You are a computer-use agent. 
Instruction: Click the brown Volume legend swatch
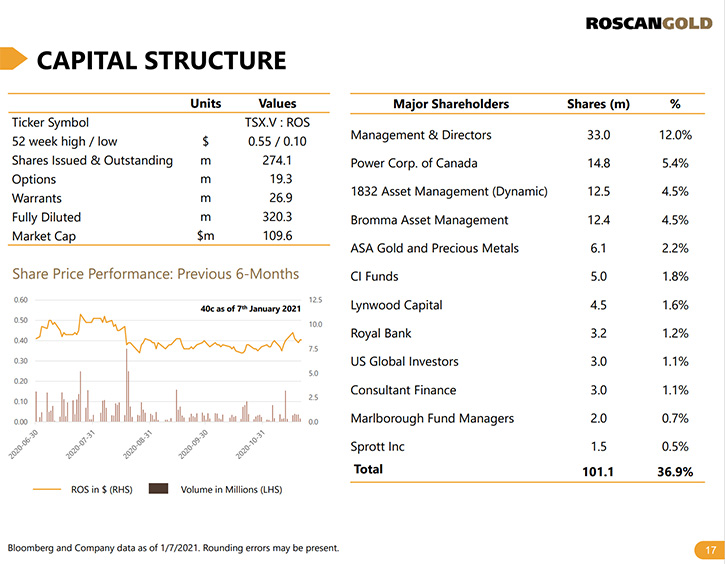(158, 489)
